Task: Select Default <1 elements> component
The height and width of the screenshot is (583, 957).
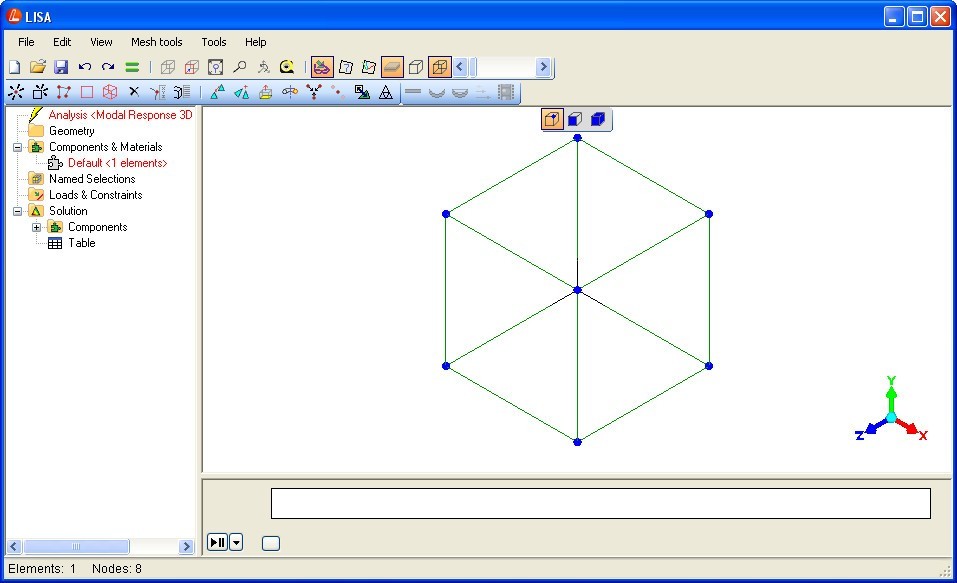Action: click(x=118, y=163)
